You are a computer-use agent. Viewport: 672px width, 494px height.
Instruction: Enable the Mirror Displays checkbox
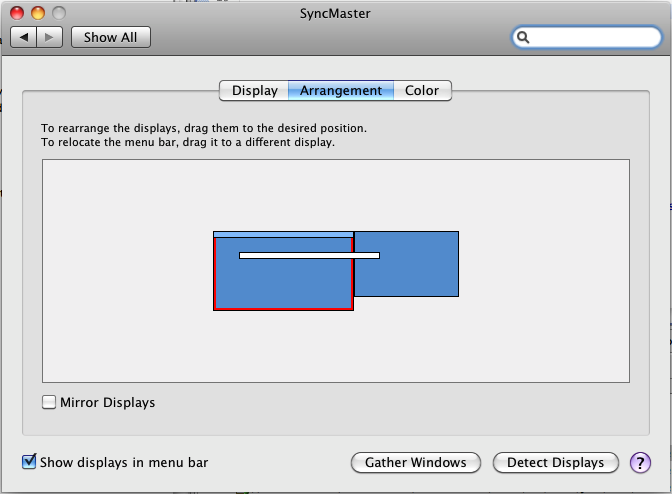(x=49, y=402)
